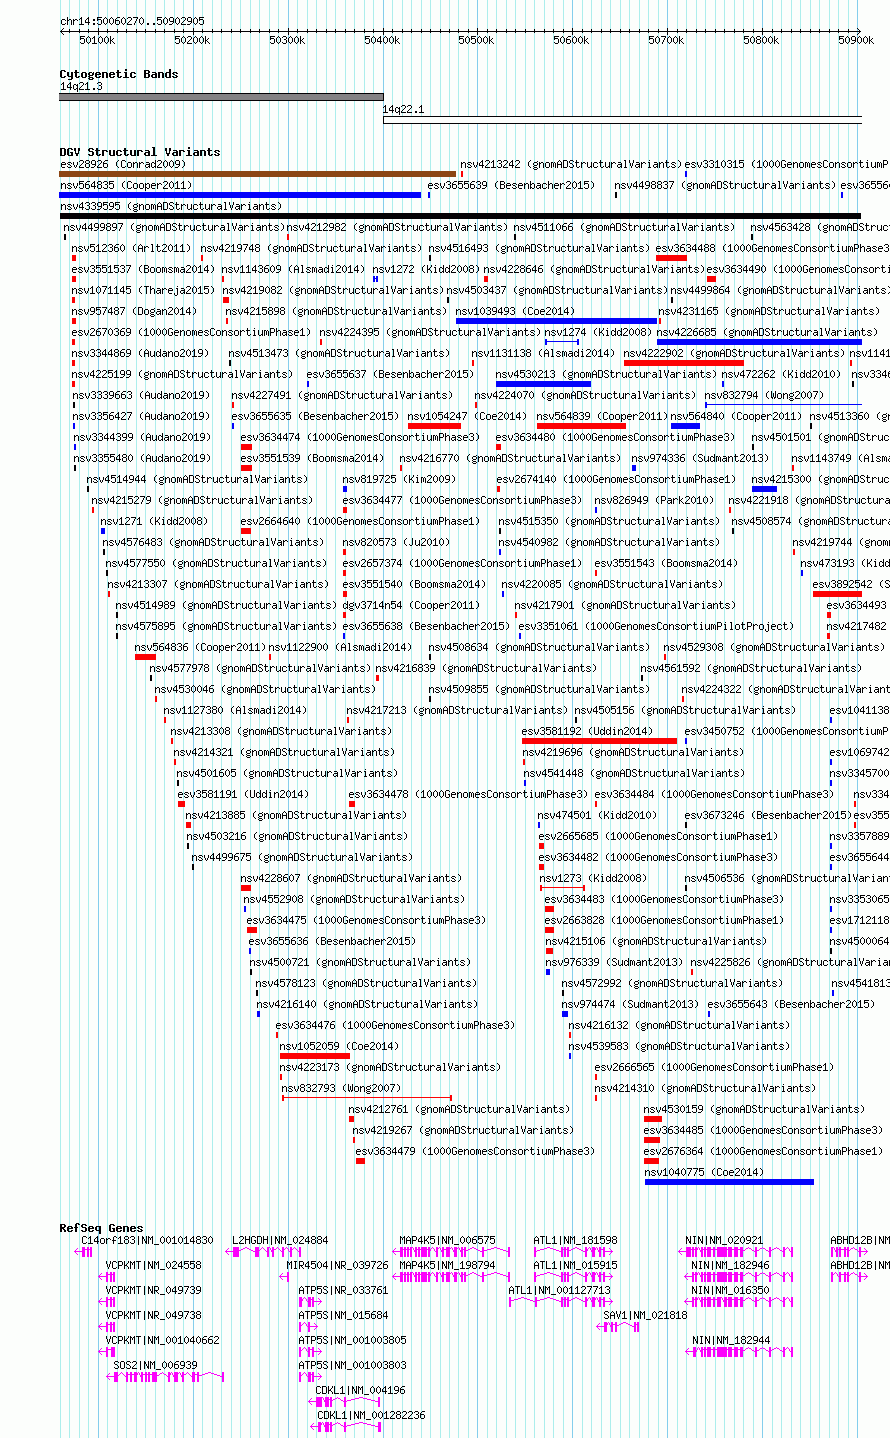Viewport: 890px width, 1438px height.
Task: Open variant nsv1273 (Kidd2008)
Action: point(593,878)
